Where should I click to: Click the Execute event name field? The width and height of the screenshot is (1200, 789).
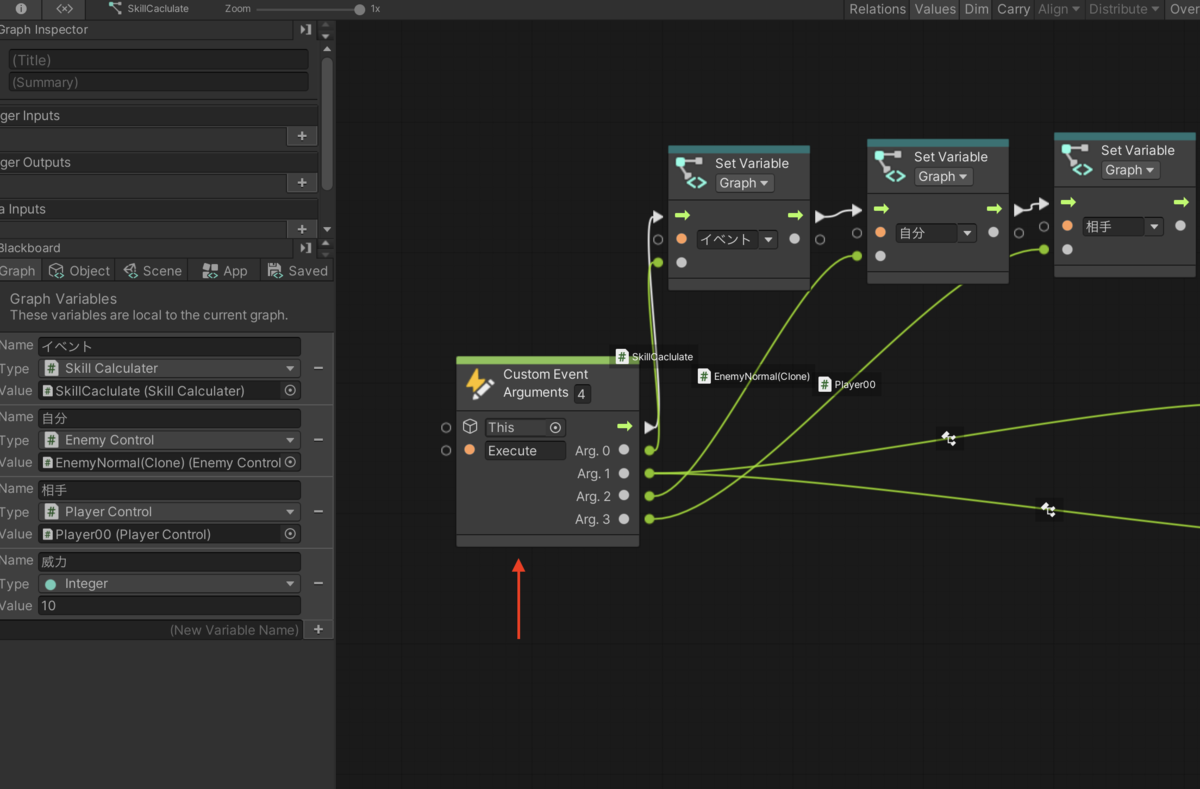[x=525, y=451]
